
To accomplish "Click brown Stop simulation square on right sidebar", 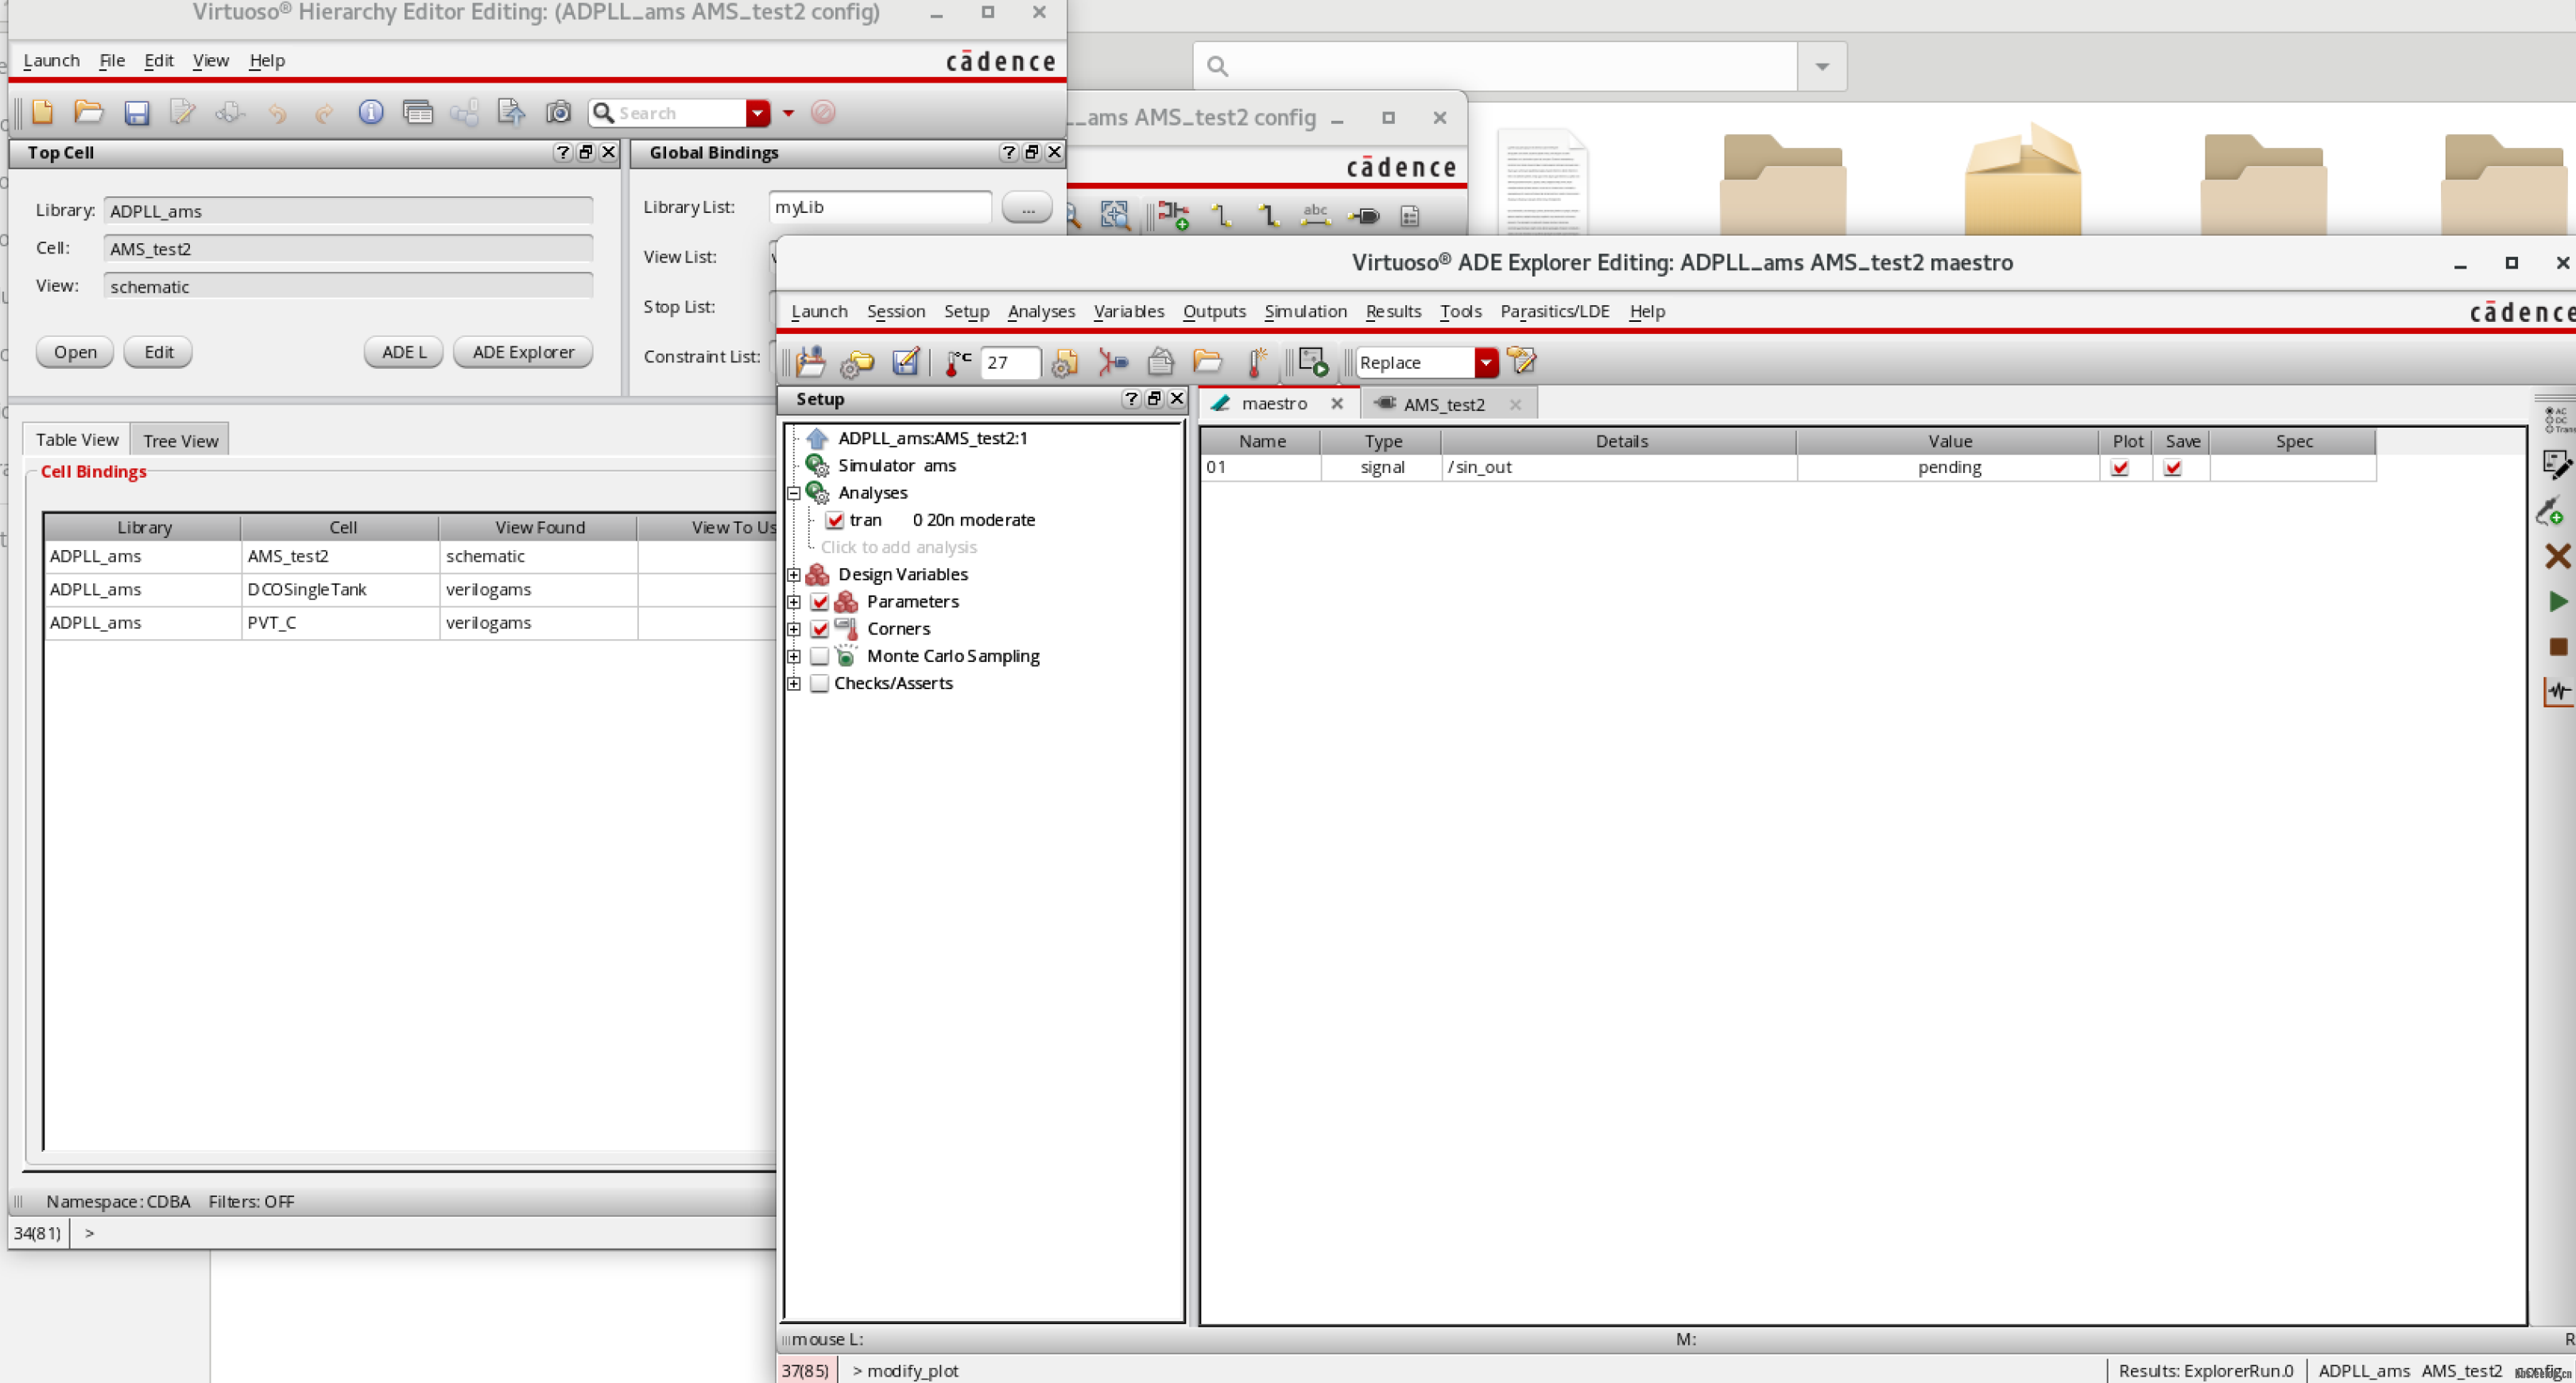I will [2558, 647].
